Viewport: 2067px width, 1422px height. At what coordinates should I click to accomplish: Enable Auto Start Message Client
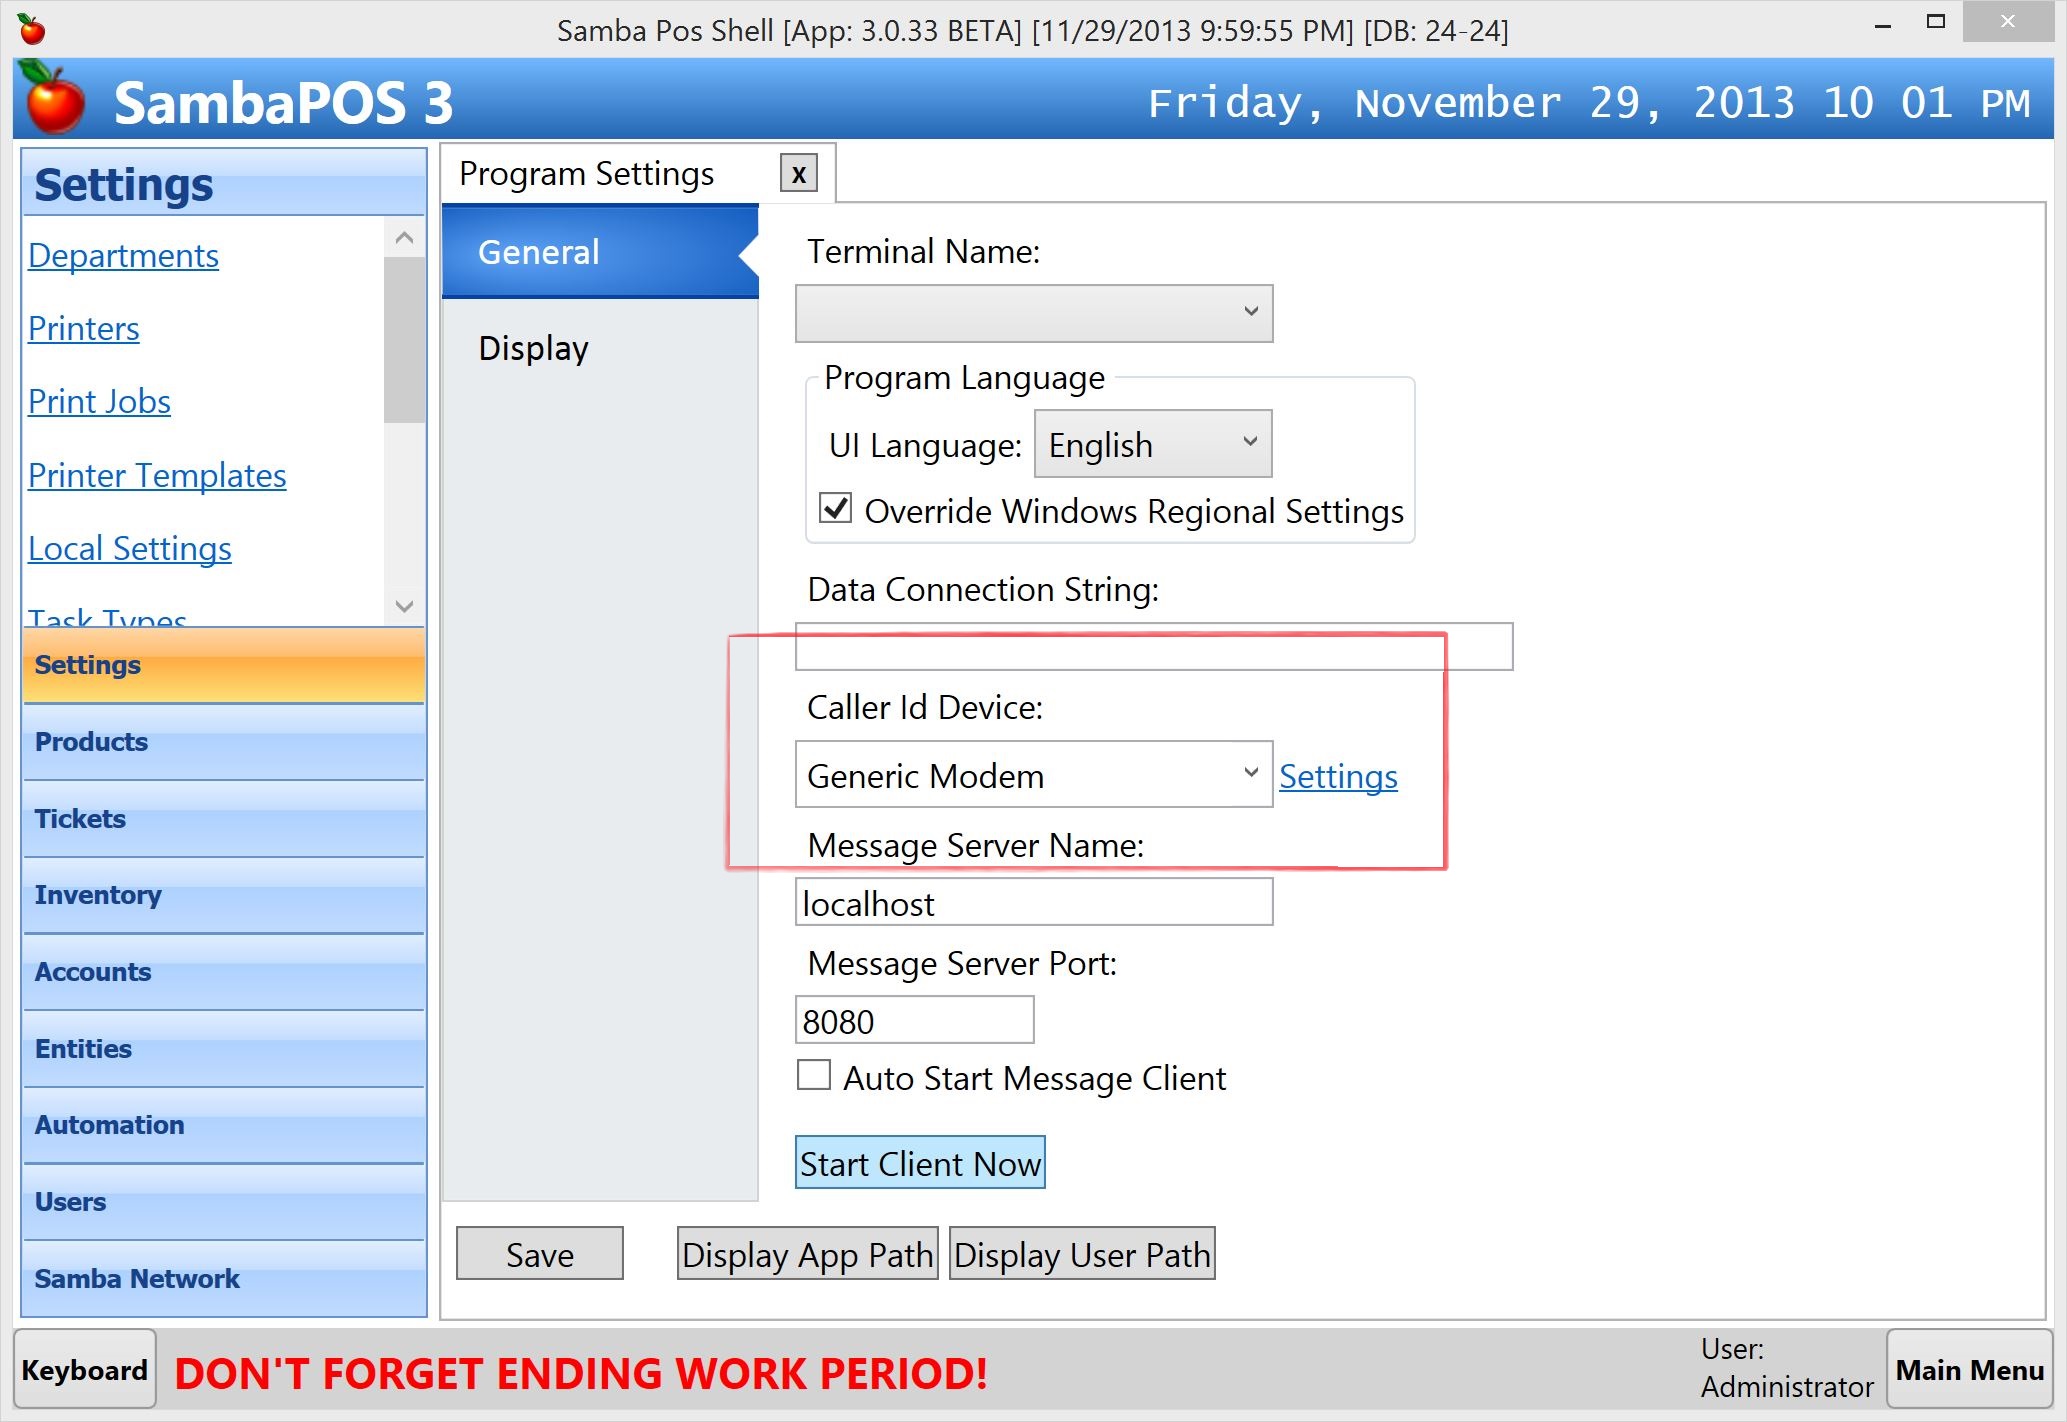point(814,1076)
